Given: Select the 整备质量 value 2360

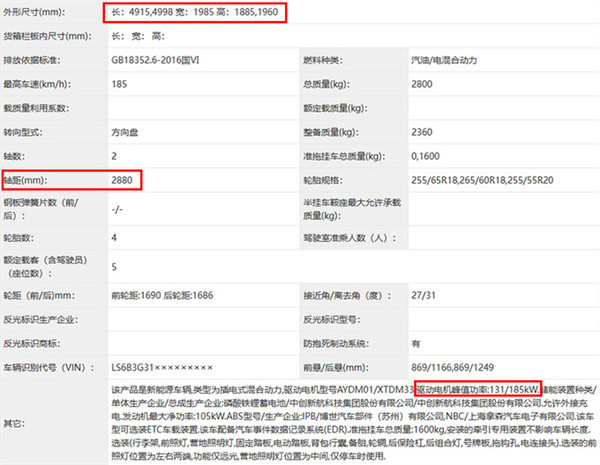Looking at the screenshot, I should [x=422, y=132].
